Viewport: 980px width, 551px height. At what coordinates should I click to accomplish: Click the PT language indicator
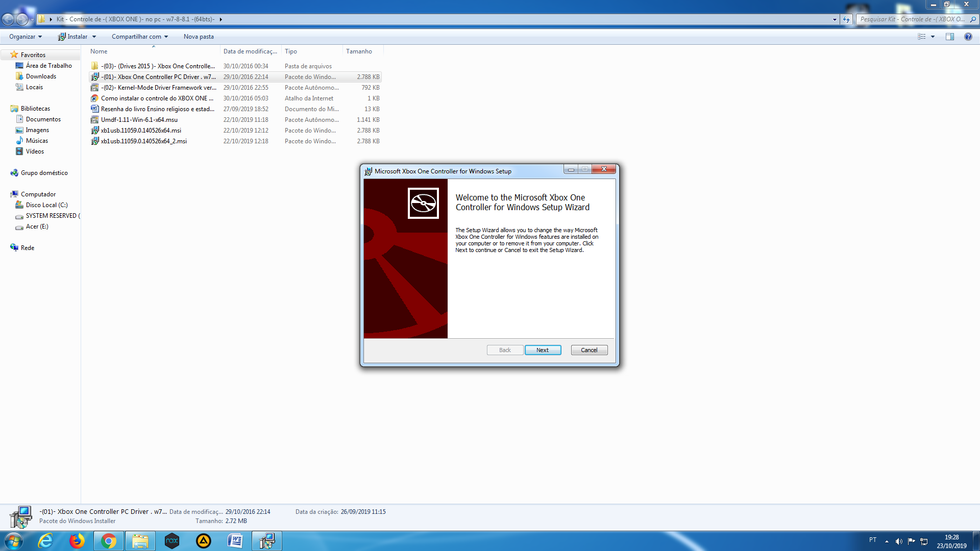coord(872,540)
